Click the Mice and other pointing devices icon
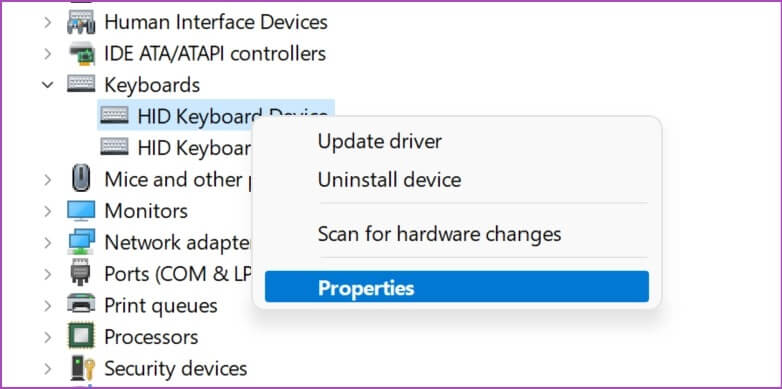Screen dimensions: 782x389 coord(81,179)
